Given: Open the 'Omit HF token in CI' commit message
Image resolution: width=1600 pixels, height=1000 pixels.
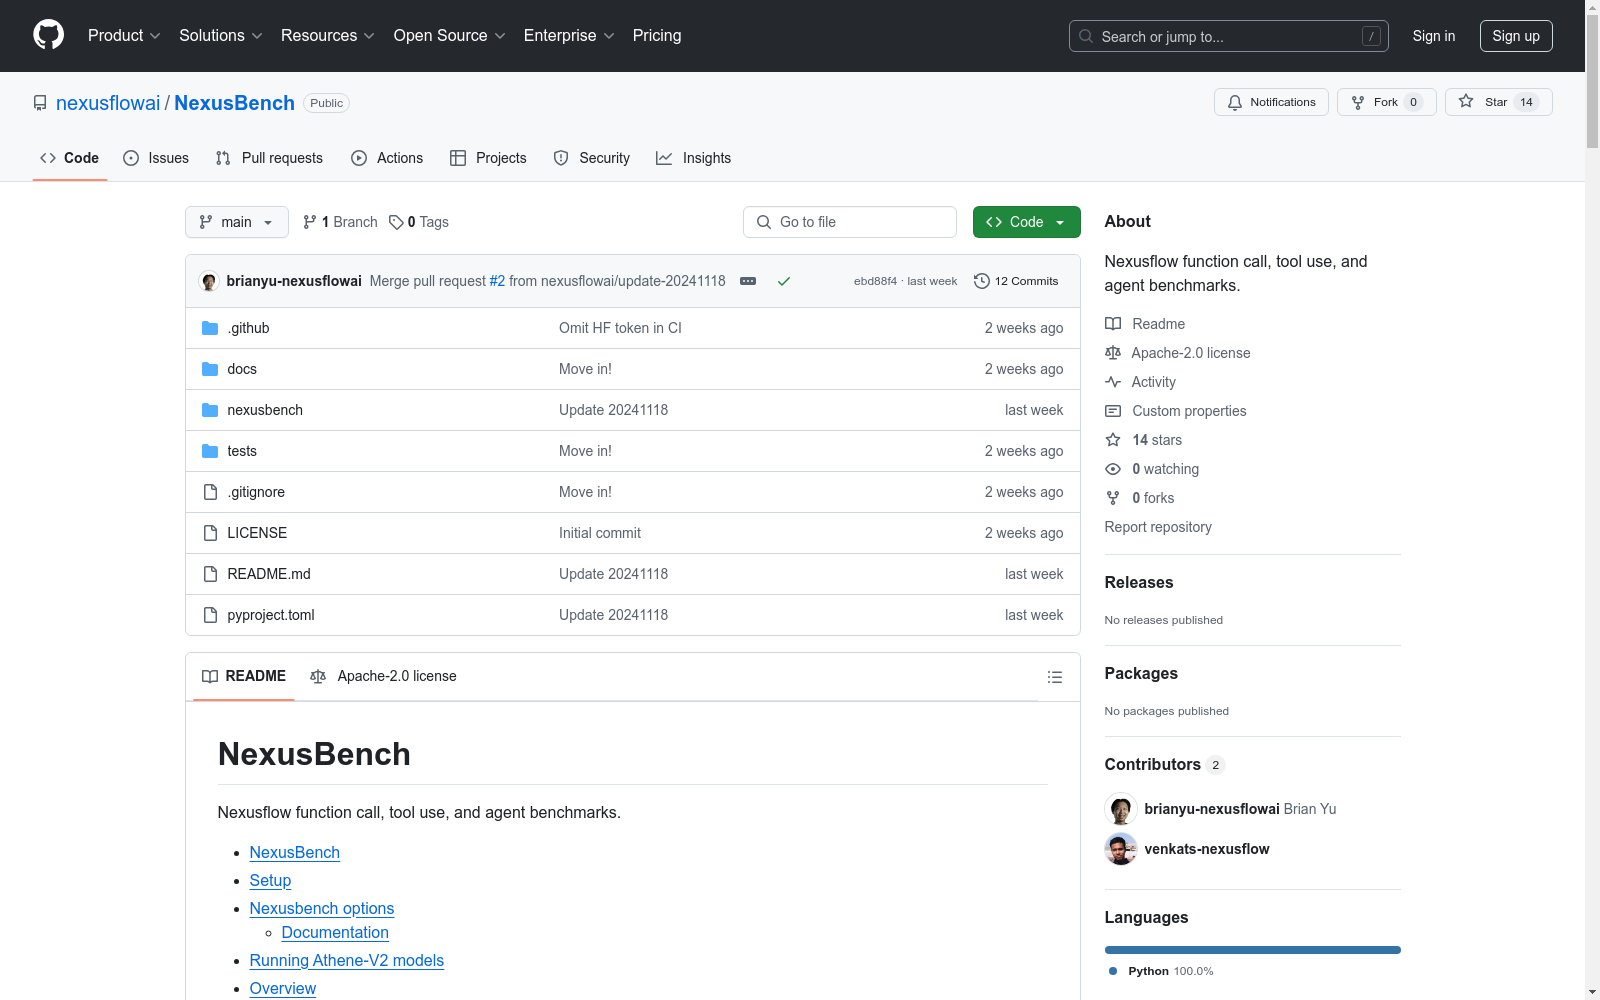Looking at the screenshot, I should (620, 328).
